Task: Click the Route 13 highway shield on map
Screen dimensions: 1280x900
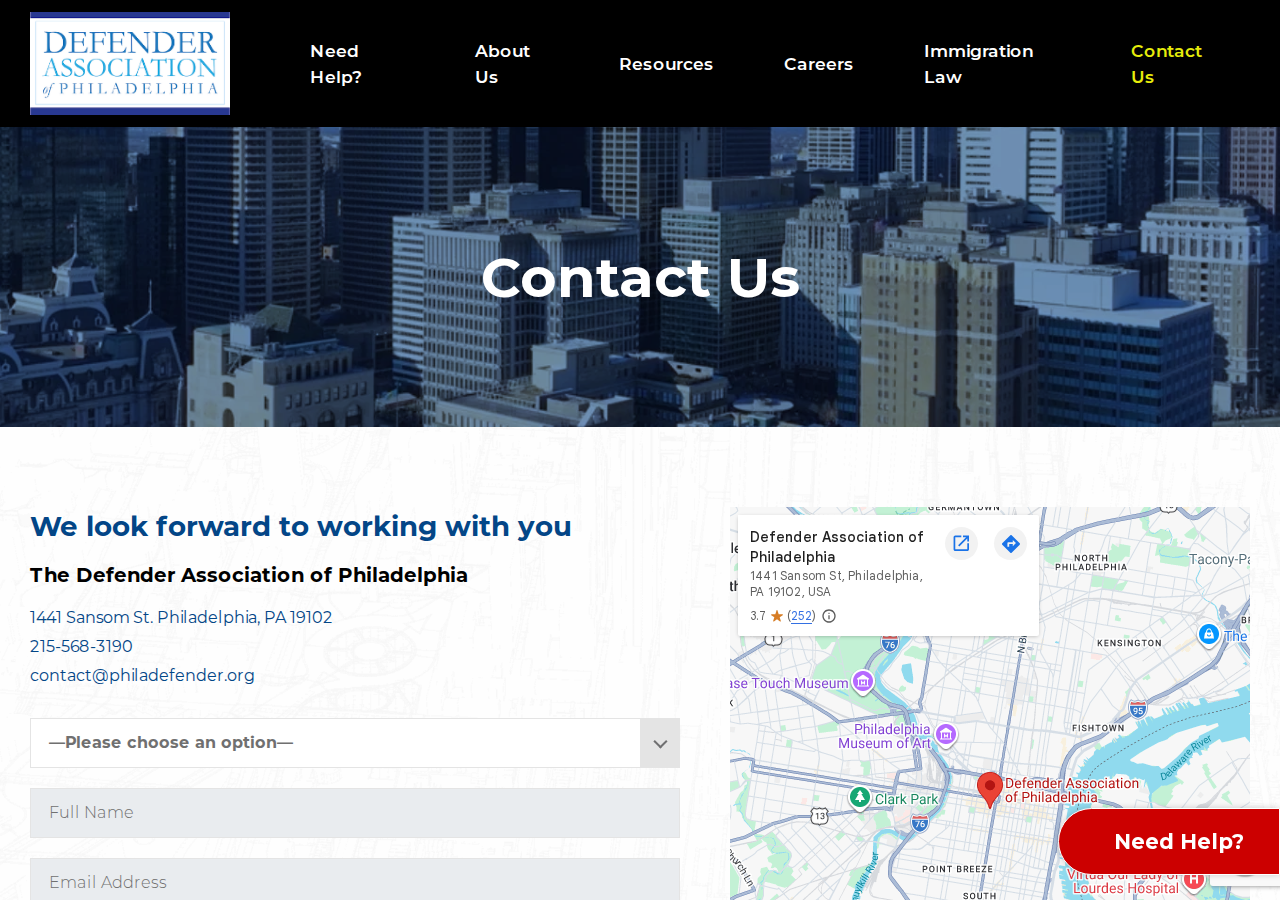Action: 820,816
